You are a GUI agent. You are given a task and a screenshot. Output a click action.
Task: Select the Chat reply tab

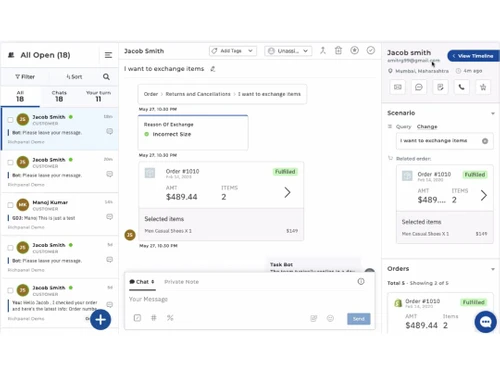[142, 282]
